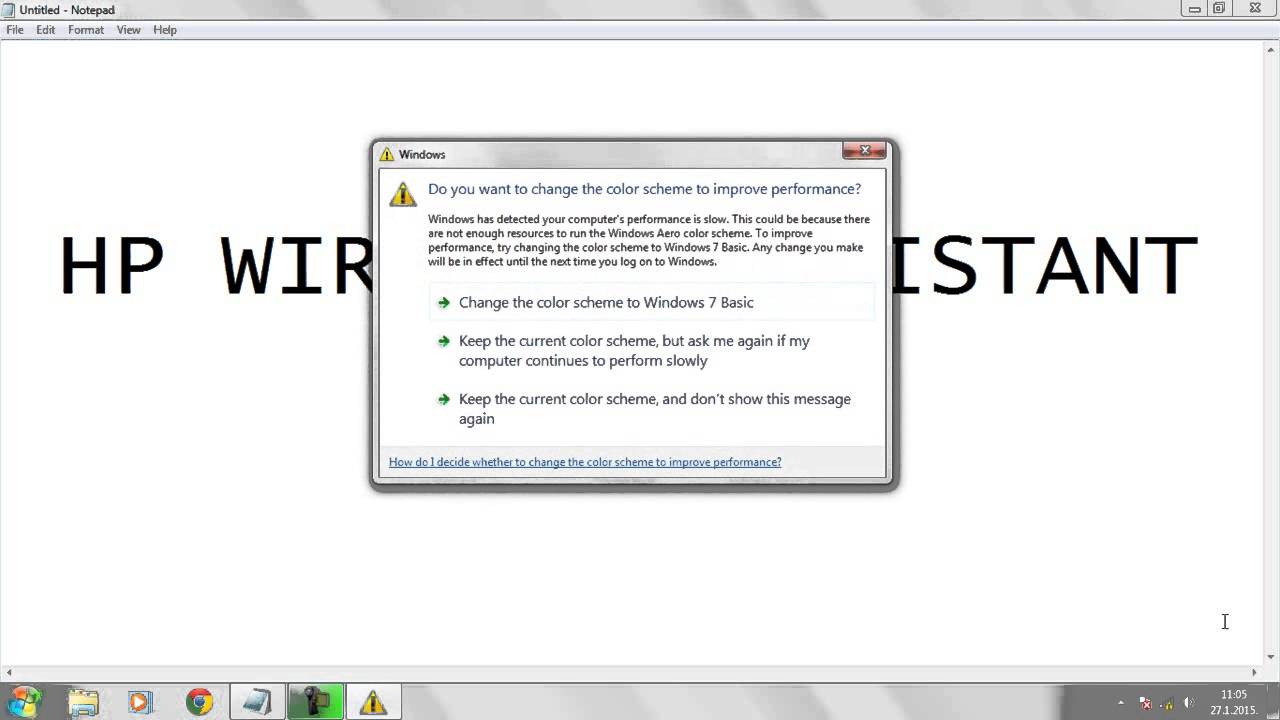Close the Windows color scheme dialog
The height and width of the screenshot is (720, 1280).
click(x=864, y=151)
